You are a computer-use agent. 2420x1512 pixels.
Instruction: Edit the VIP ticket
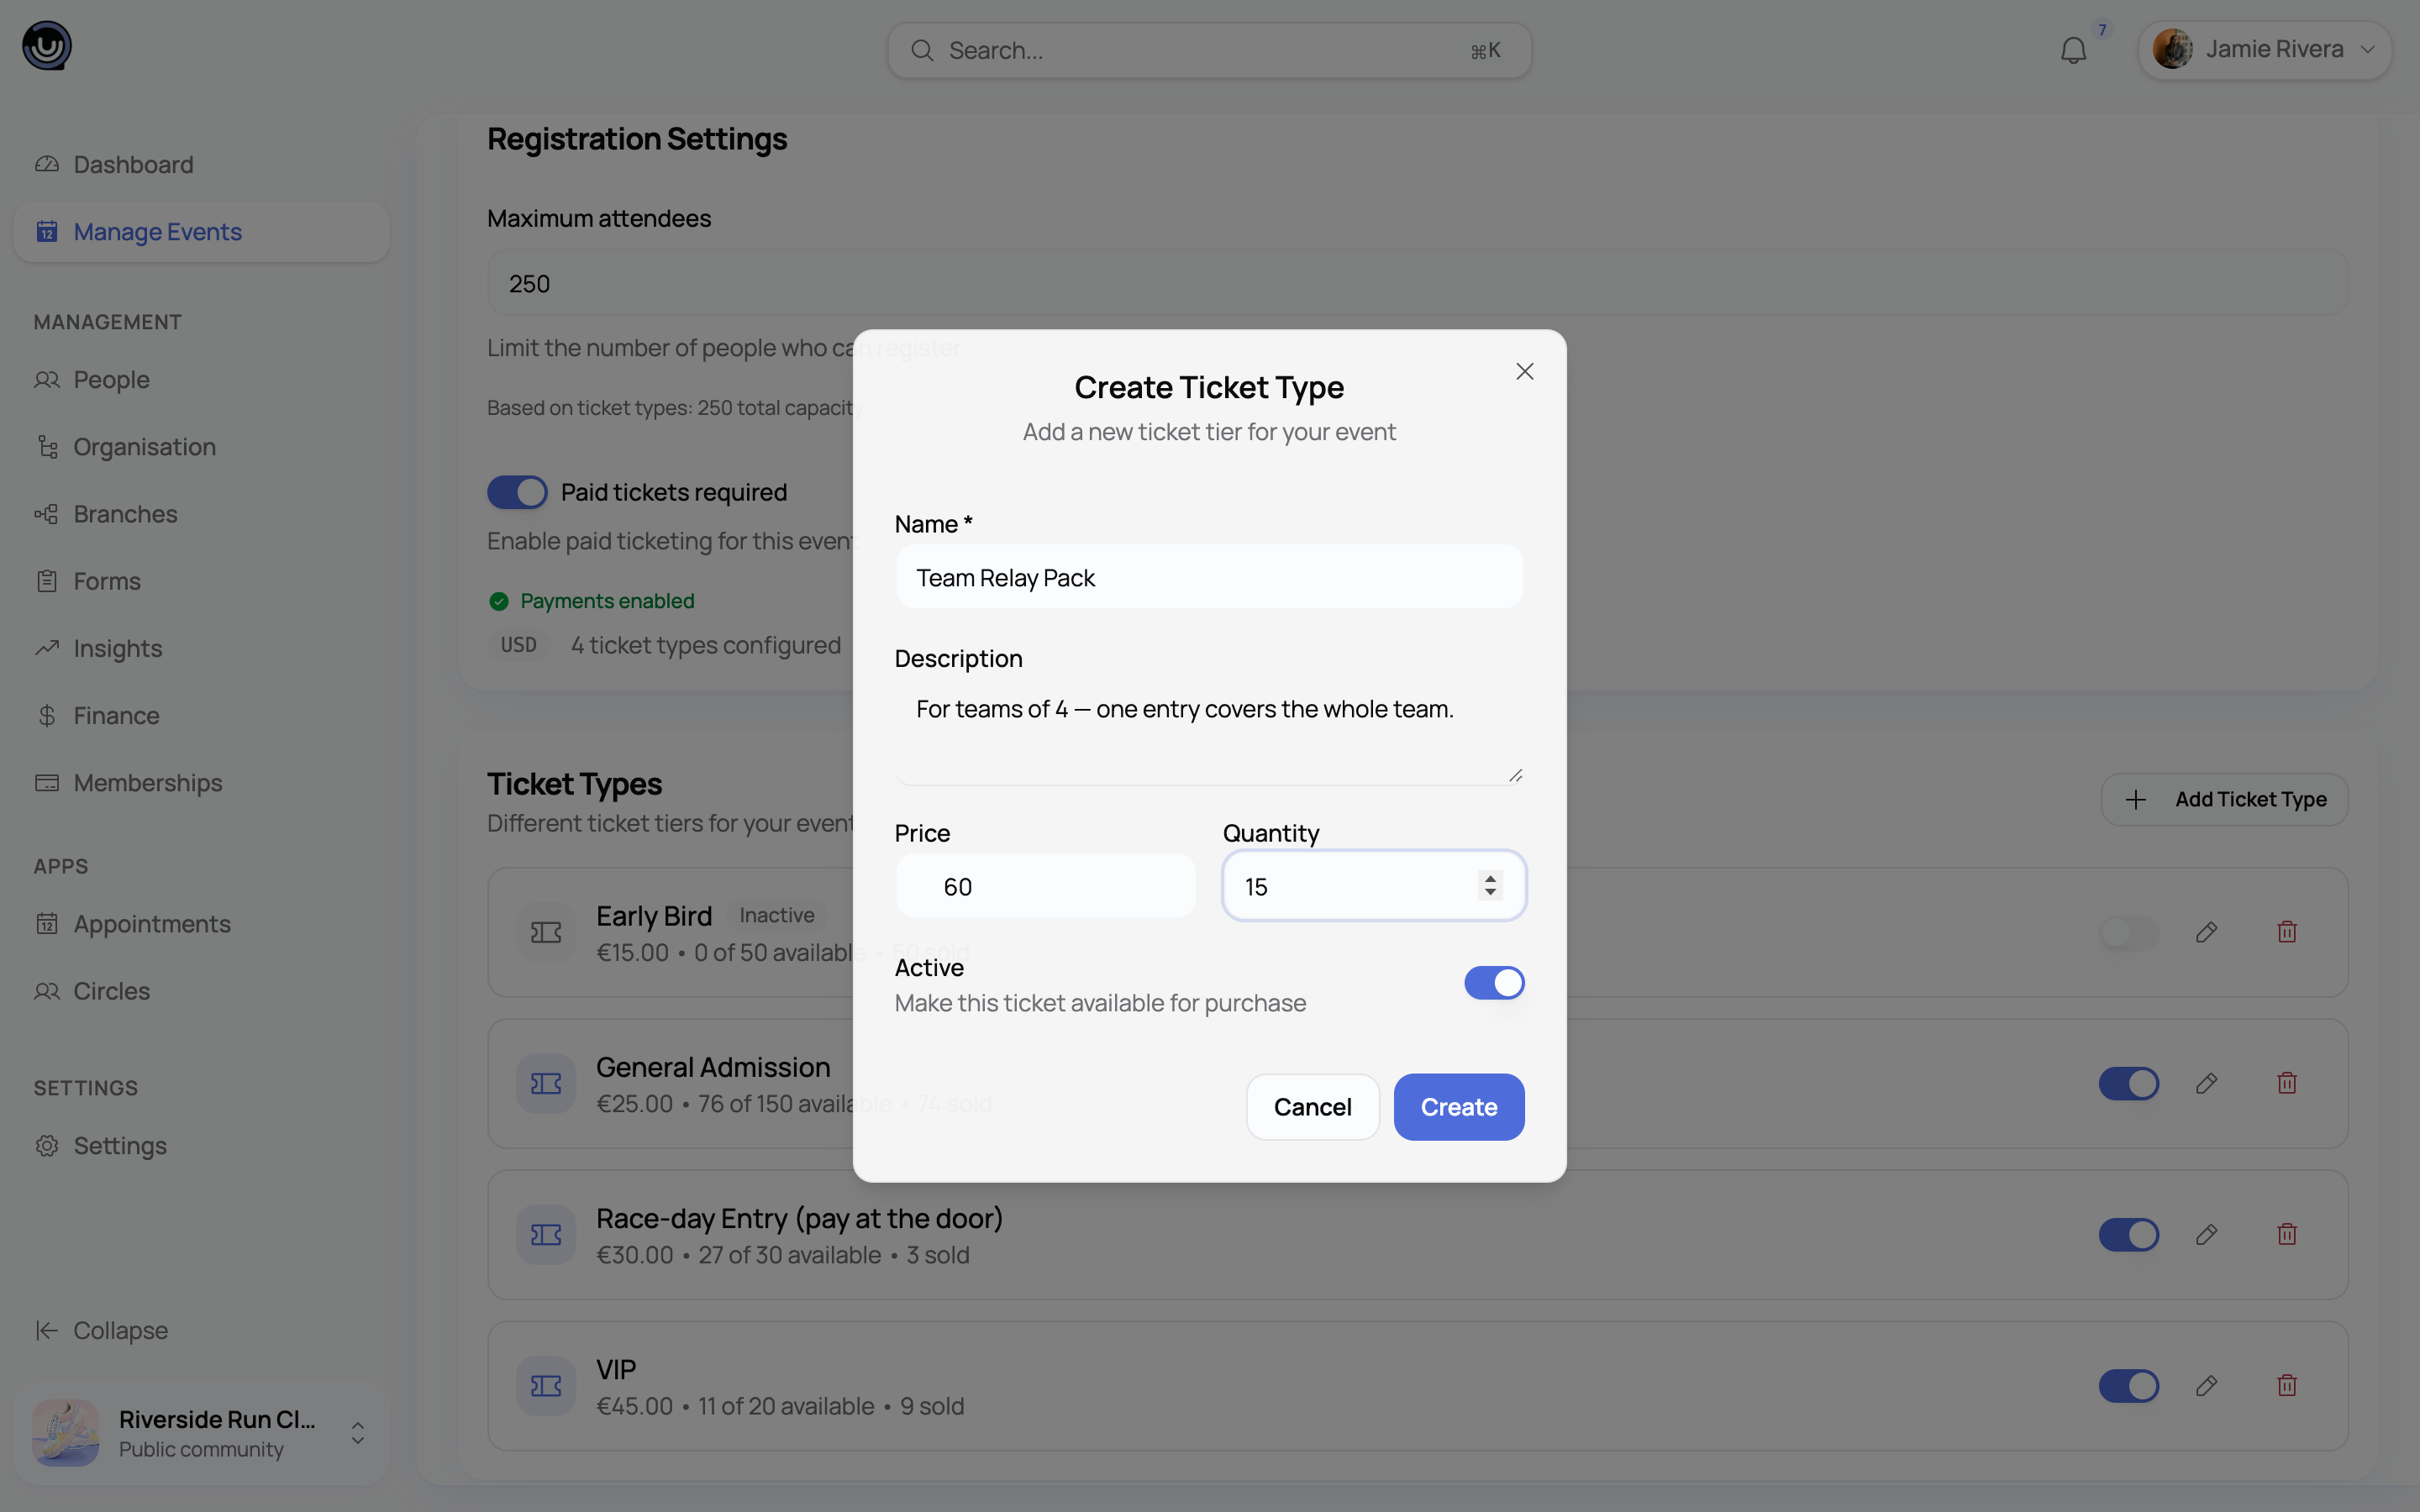pos(2206,1386)
